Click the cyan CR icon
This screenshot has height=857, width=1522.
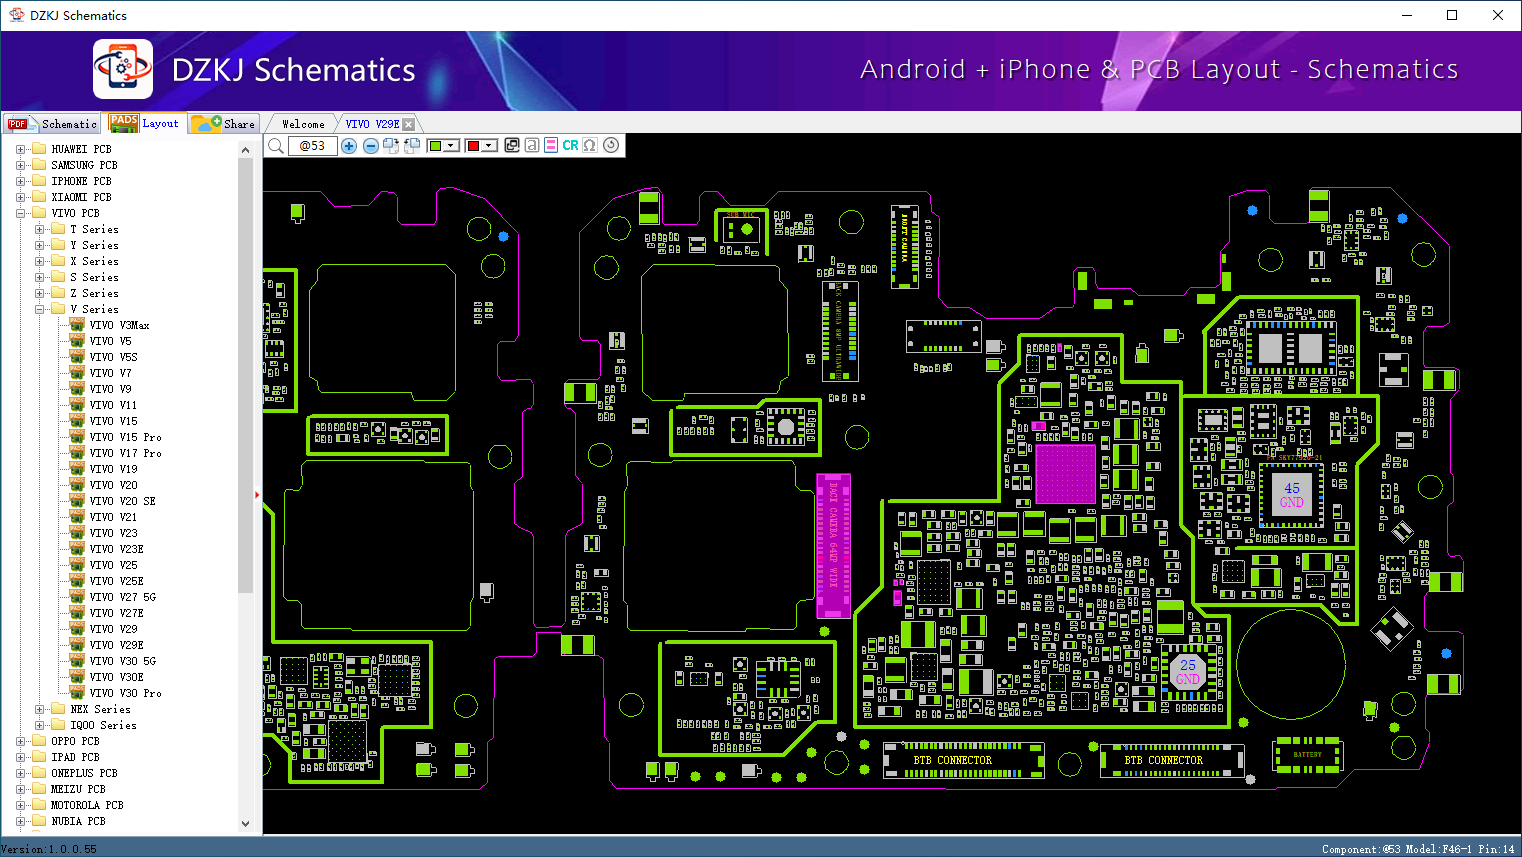(x=570, y=145)
